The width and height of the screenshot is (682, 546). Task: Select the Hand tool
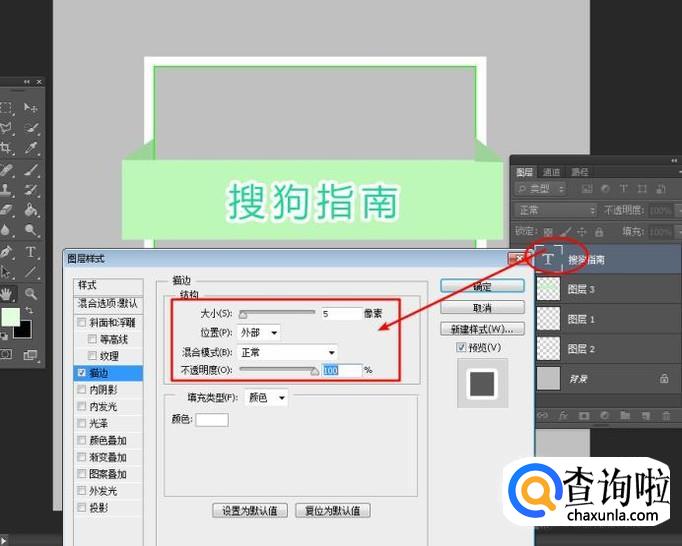coord(6,294)
